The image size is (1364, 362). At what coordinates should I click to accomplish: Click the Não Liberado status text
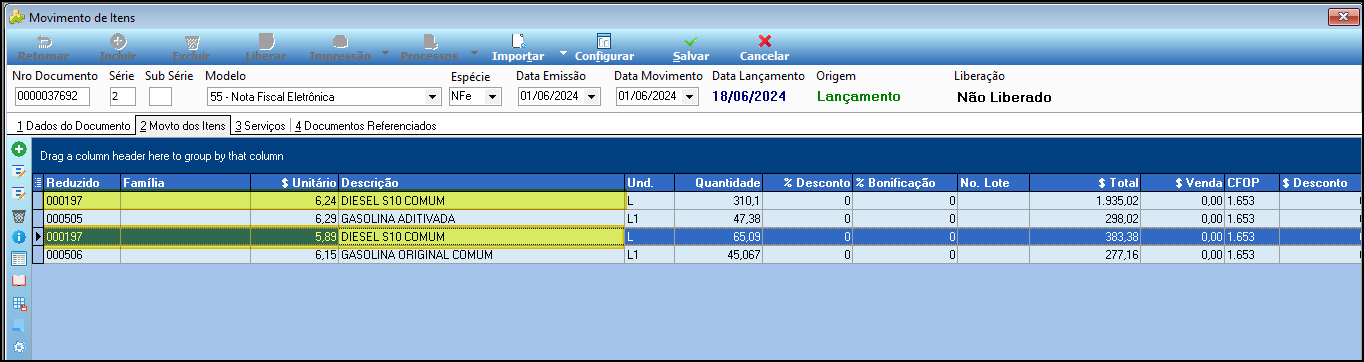pos(1004,97)
